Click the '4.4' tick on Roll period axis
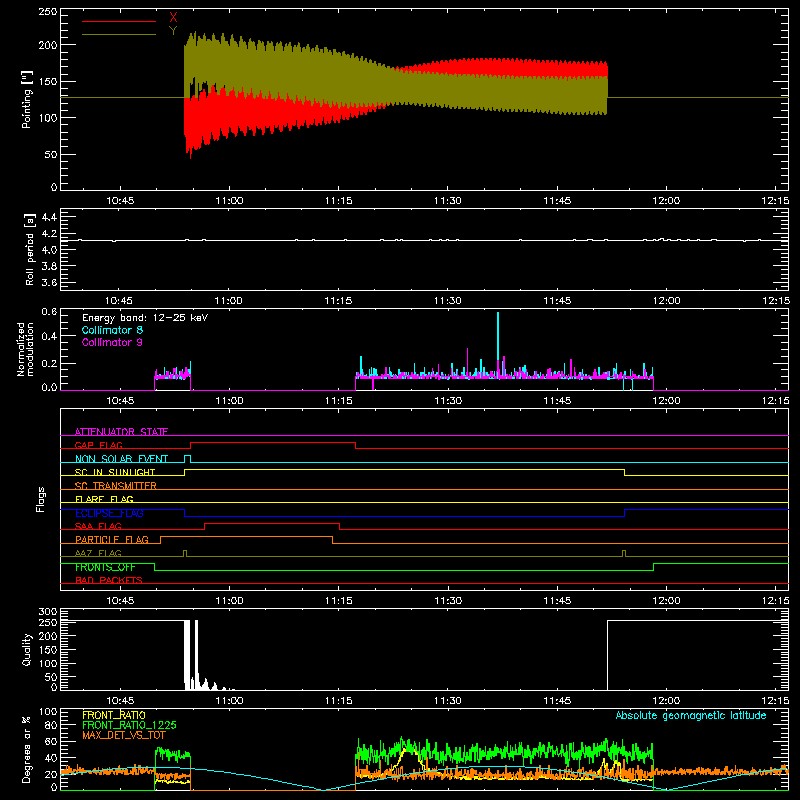 49,217
